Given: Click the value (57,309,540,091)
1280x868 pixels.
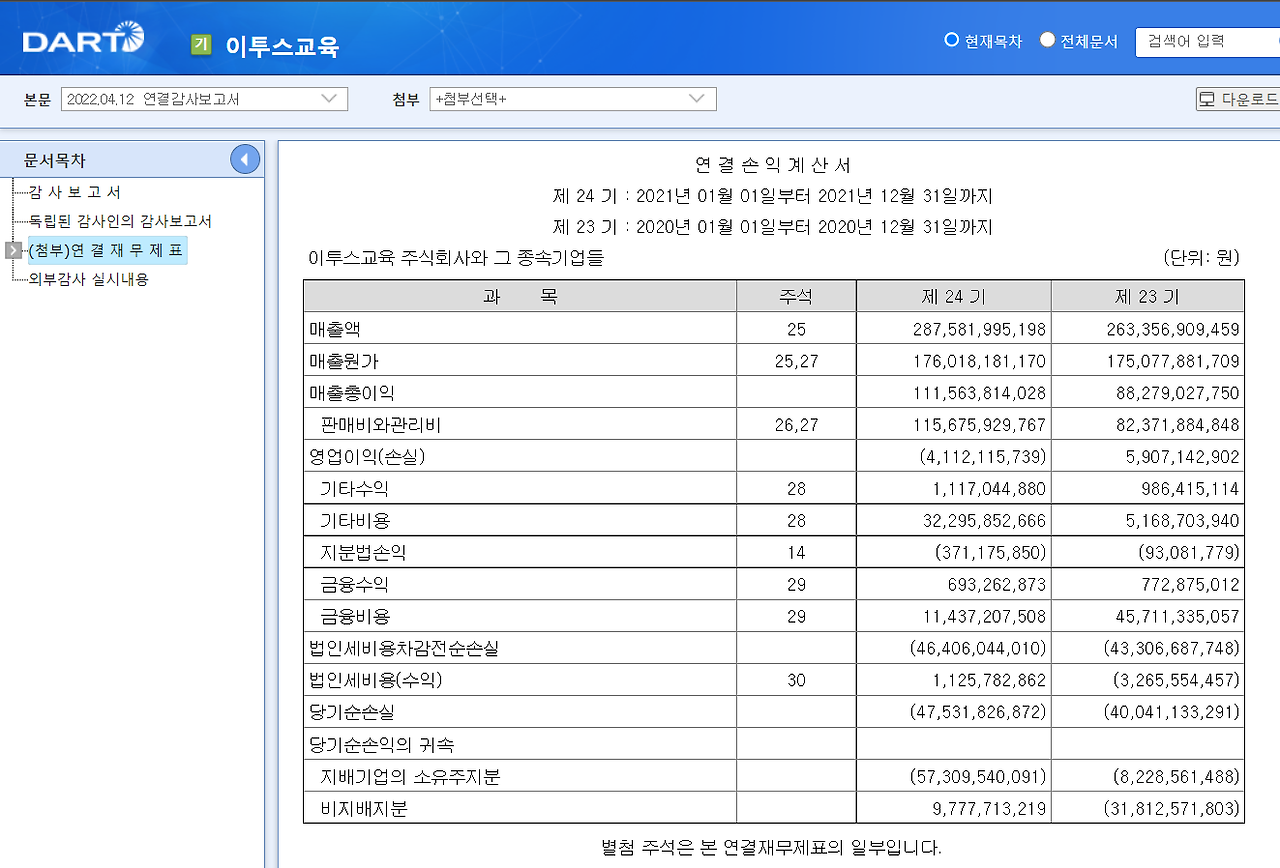Looking at the screenshot, I should [x=978, y=777].
